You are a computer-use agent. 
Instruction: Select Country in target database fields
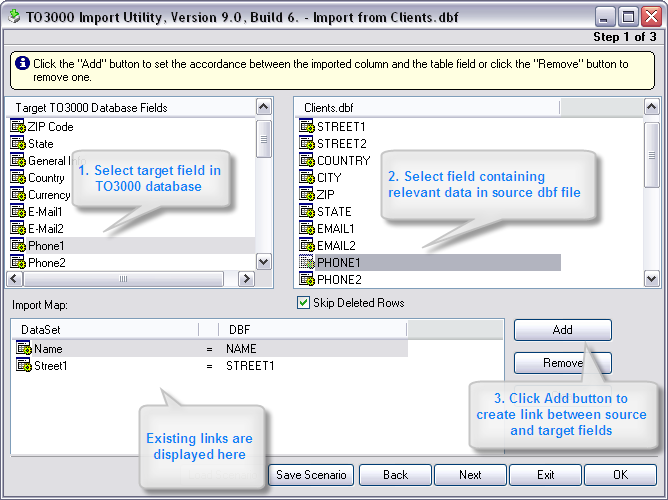point(46,178)
